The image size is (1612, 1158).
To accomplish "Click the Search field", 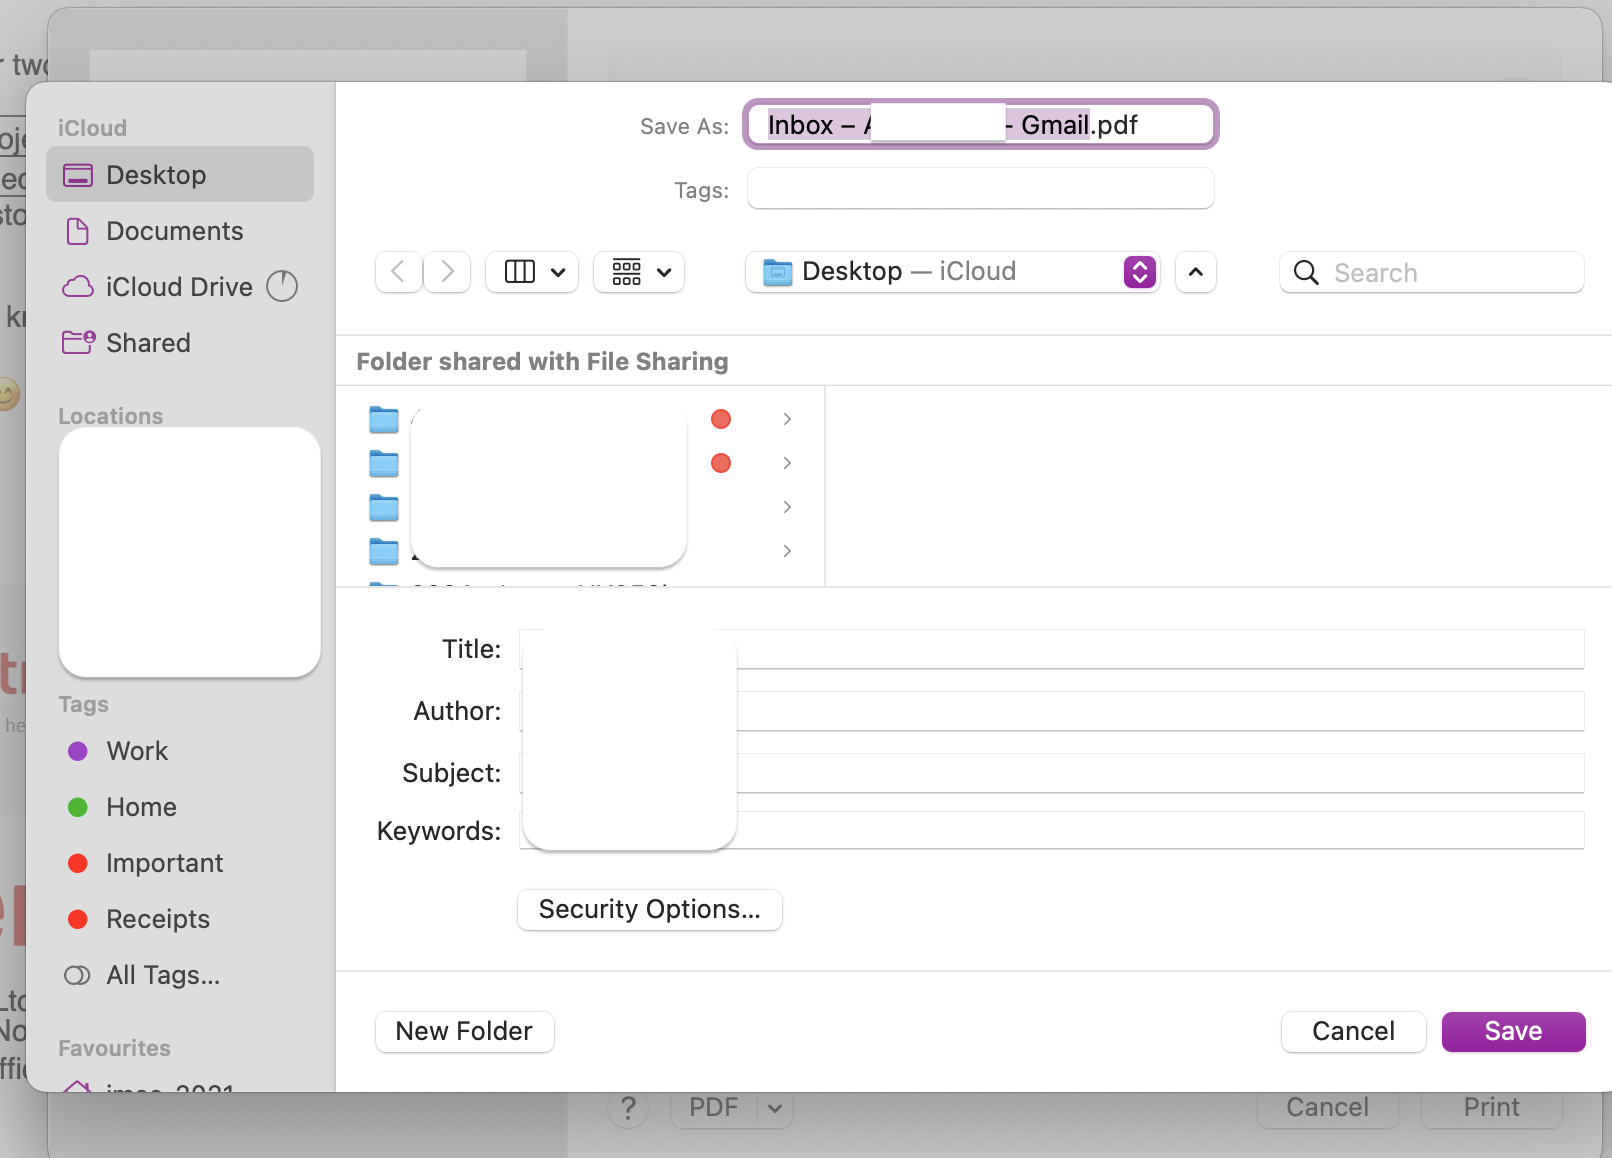I will 1432,273.
